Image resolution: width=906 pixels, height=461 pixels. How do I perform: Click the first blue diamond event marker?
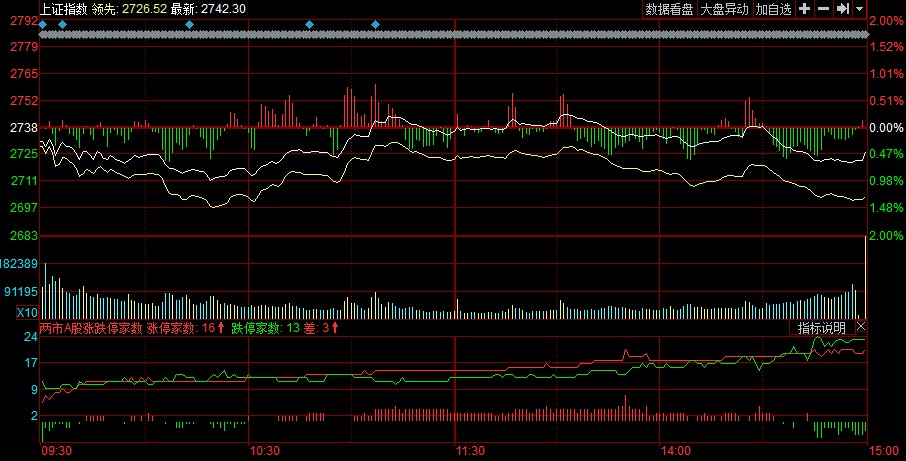(43, 24)
